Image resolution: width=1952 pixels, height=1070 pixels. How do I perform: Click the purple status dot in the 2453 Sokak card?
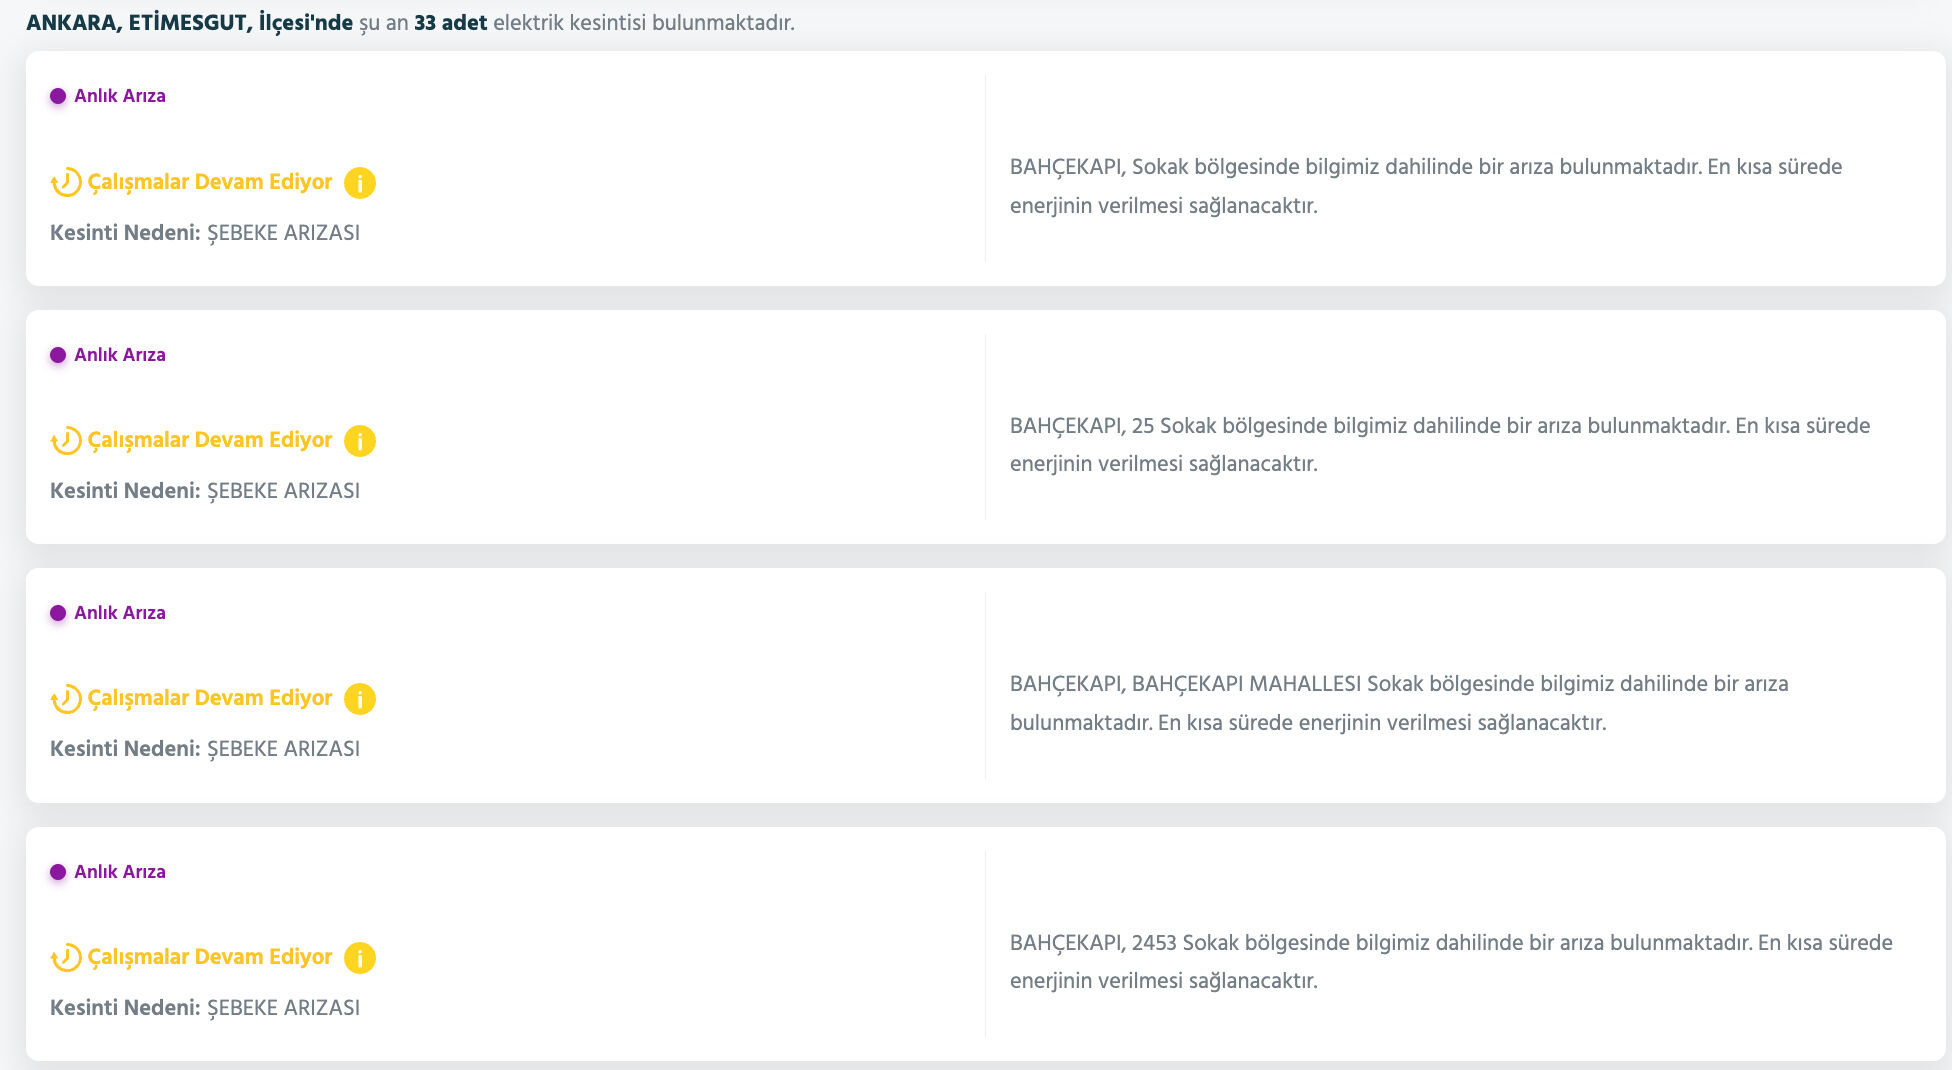(58, 872)
